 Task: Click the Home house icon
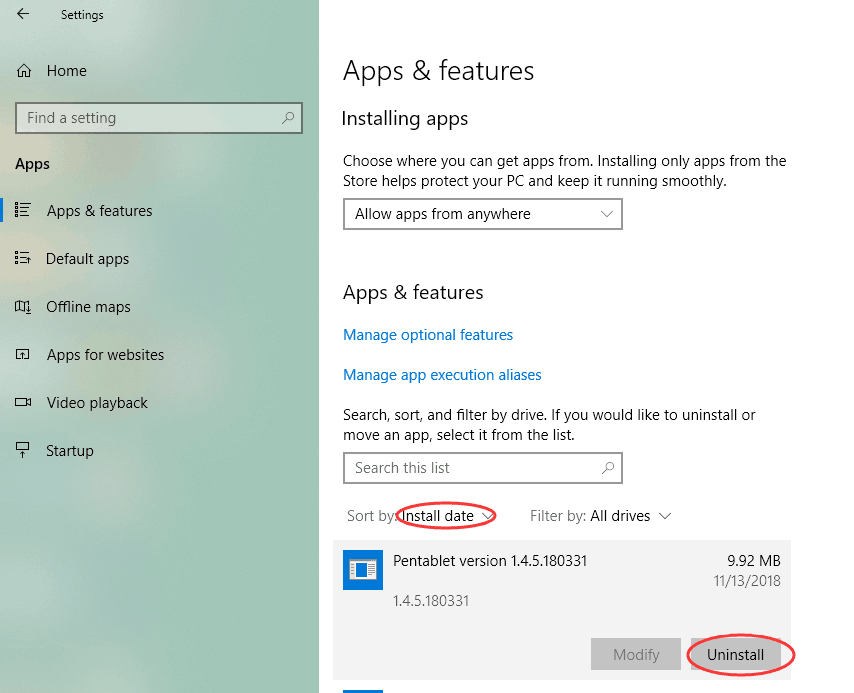click(24, 71)
